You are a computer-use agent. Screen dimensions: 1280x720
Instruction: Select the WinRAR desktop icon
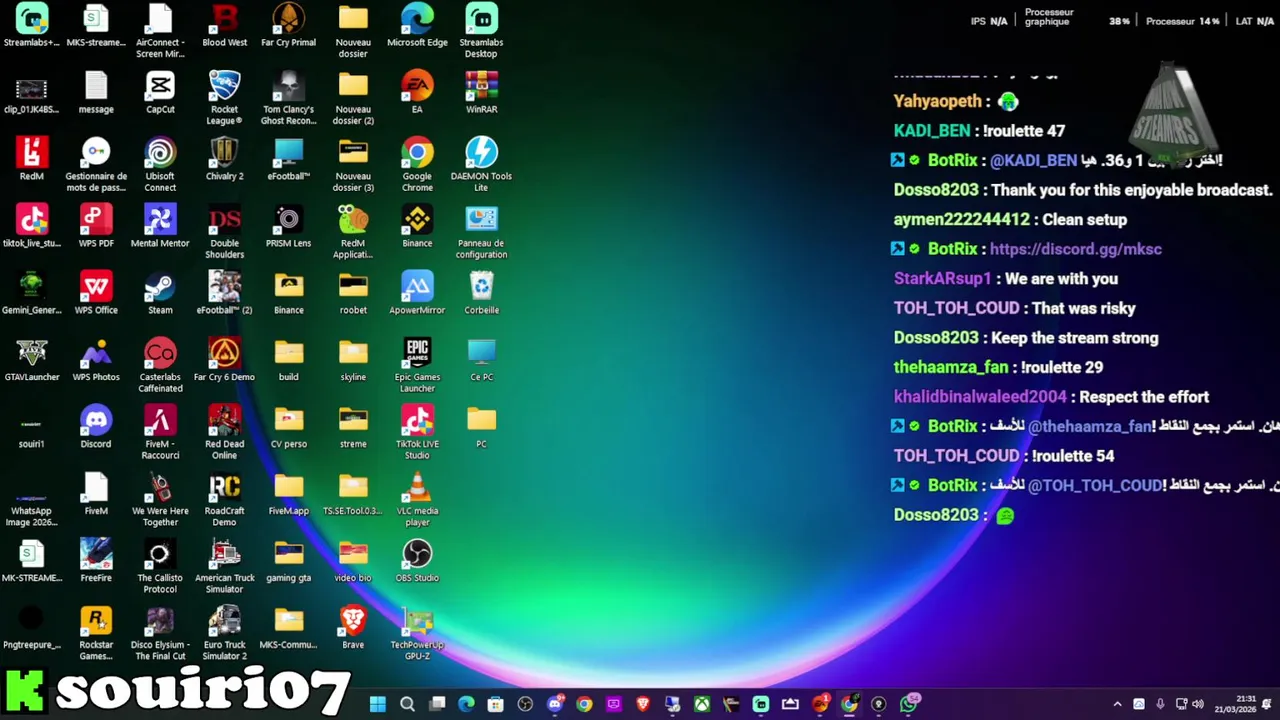point(481,92)
